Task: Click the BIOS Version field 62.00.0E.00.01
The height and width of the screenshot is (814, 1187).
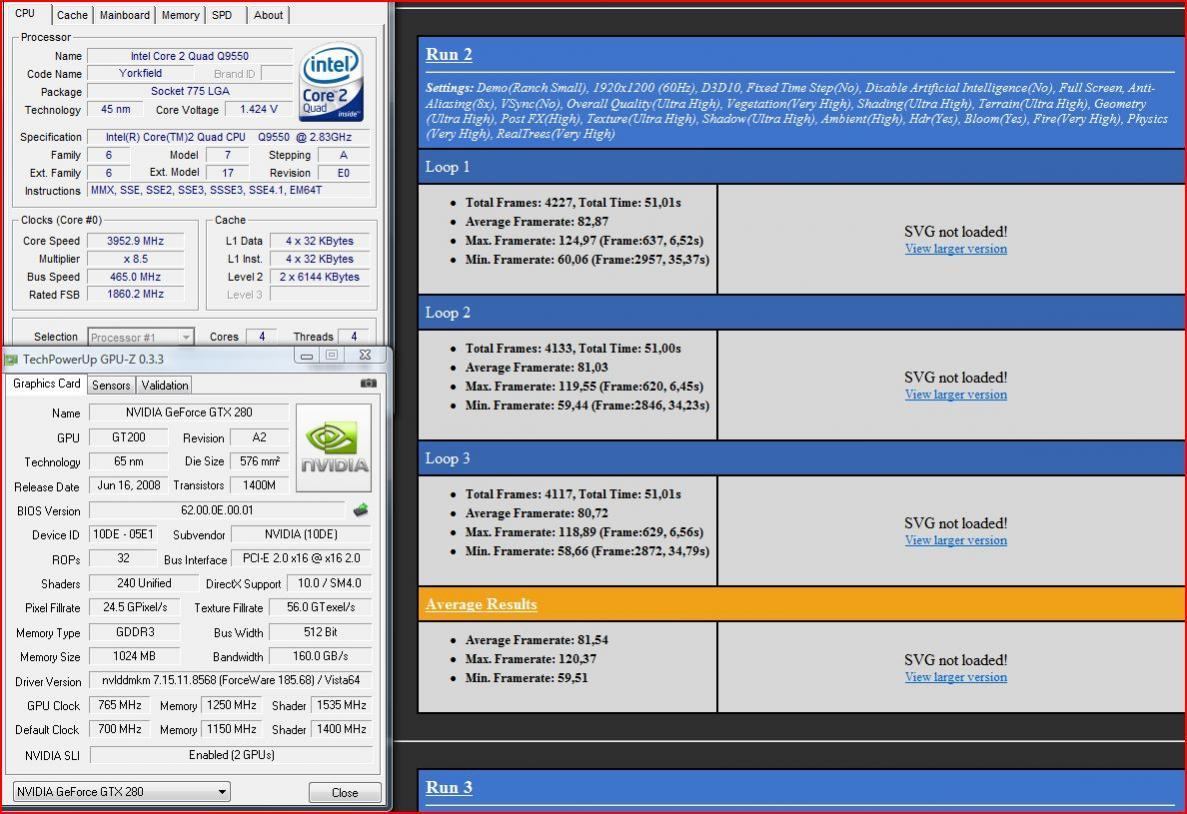Action: (217, 510)
